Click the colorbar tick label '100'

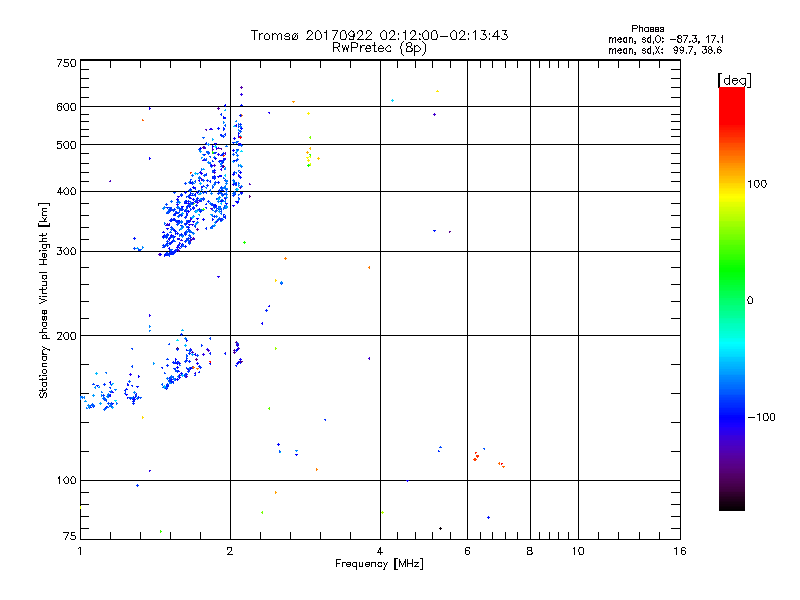point(757,184)
